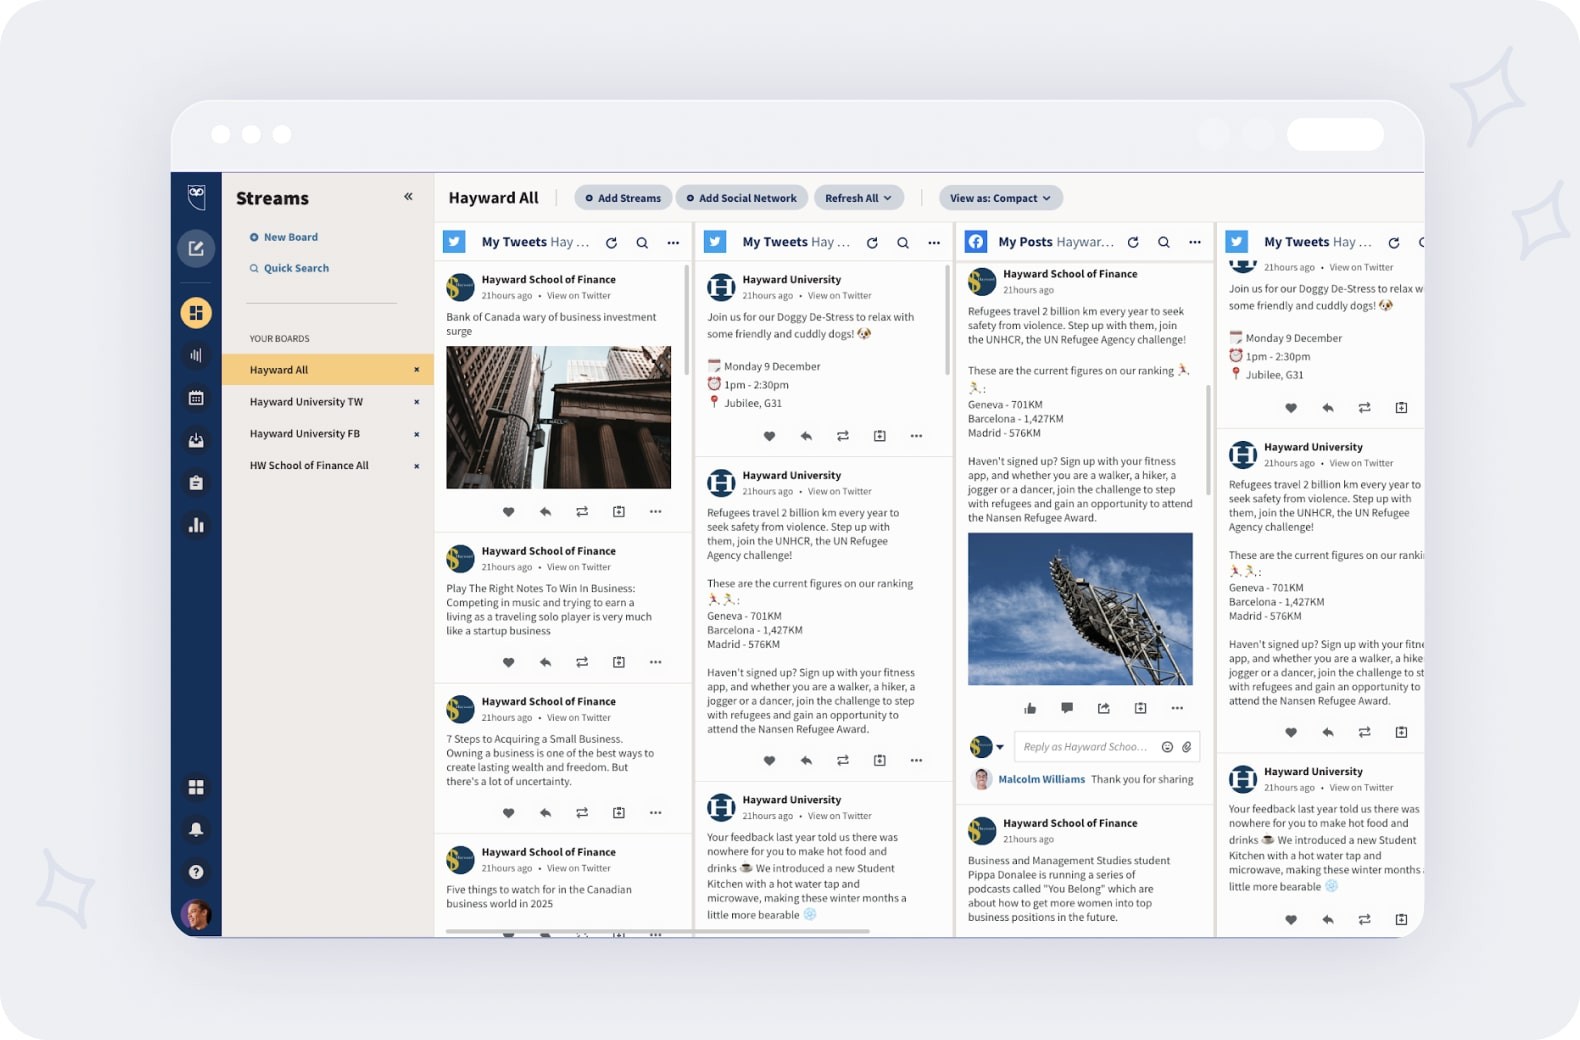Image resolution: width=1580 pixels, height=1040 pixels.
Task: Remove the HW School of Finance All board
Action: (417, 466)
